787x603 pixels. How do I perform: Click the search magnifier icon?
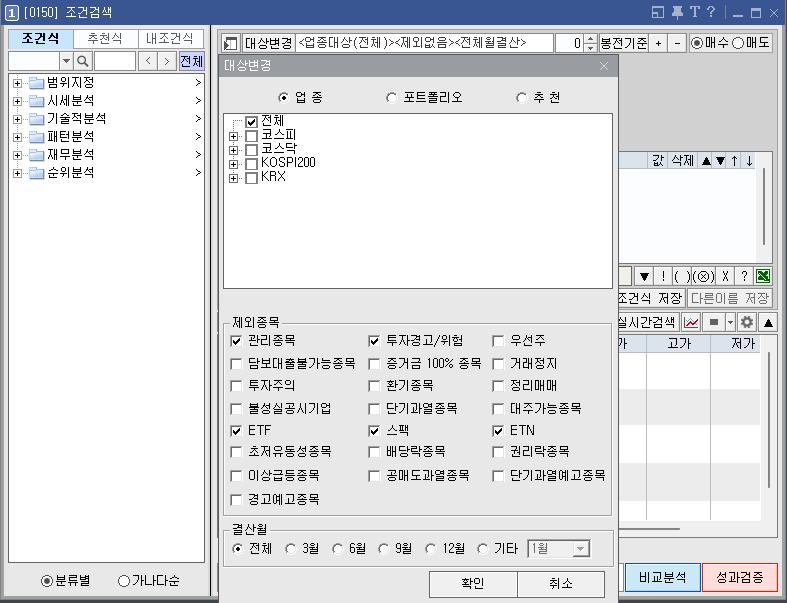(83, 61)
